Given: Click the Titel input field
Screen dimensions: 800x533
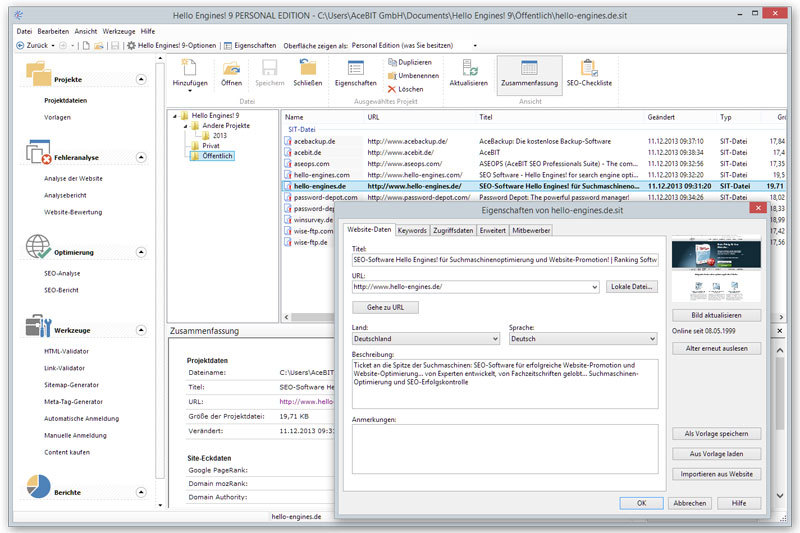Looking at the screenshot, I should pyautogui.click(x=505, y=260).
